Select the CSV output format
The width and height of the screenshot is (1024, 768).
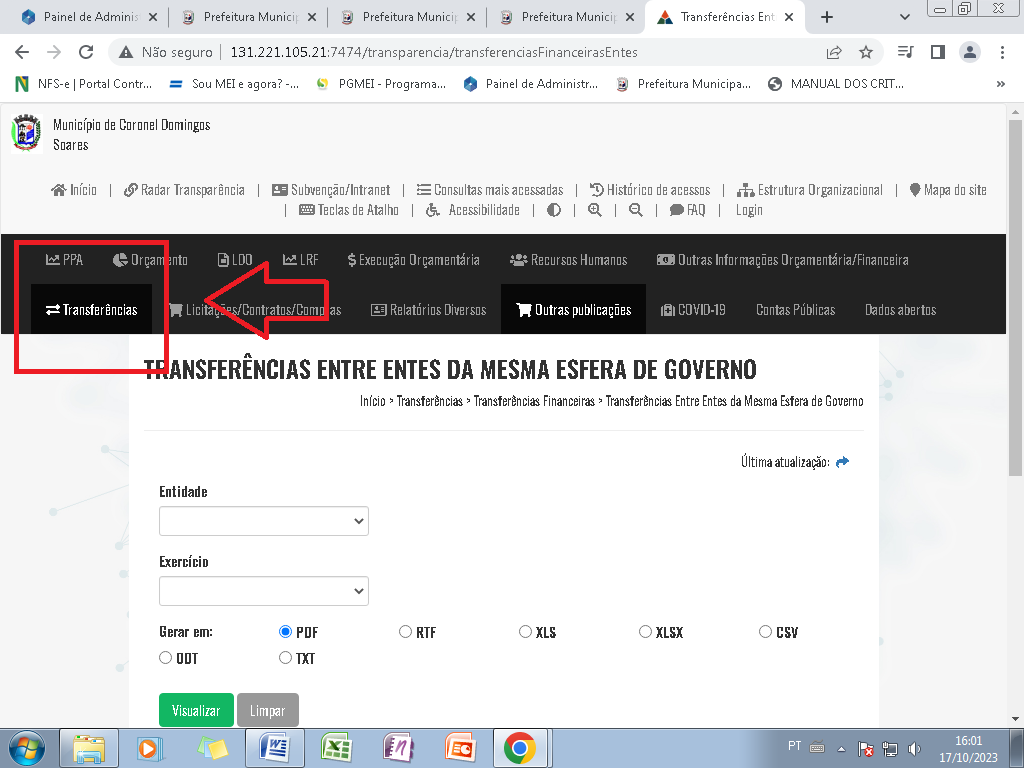[x=765, y=632]
